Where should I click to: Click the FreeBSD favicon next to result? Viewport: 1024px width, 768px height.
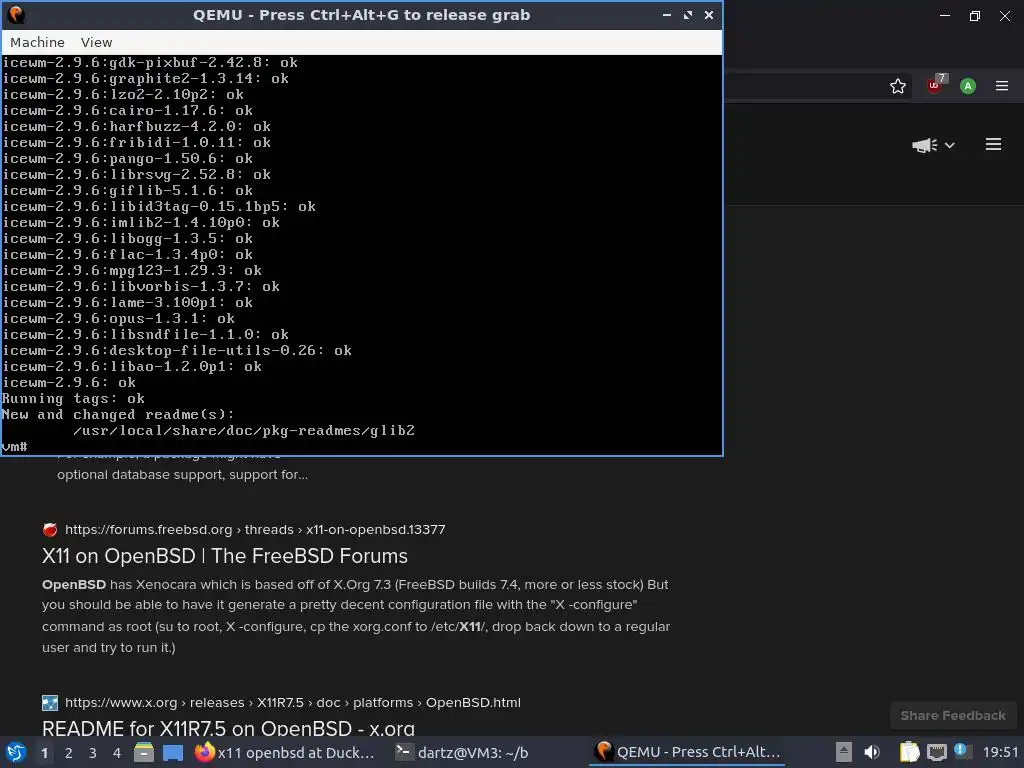click(x=50, y=530)
